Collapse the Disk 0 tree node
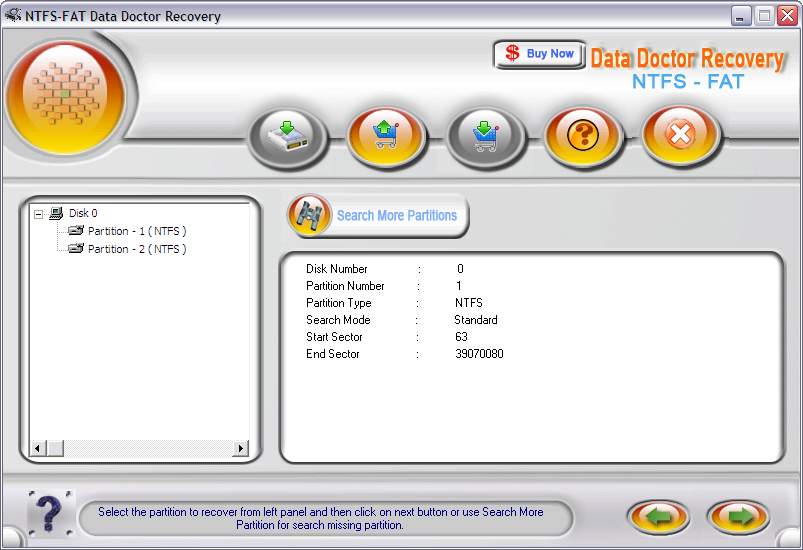803x550 pixels. (x=38, y=214)
